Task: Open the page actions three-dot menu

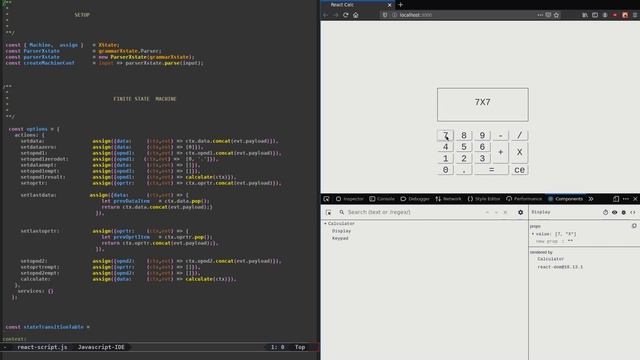Action: click(x=540, y=15)
